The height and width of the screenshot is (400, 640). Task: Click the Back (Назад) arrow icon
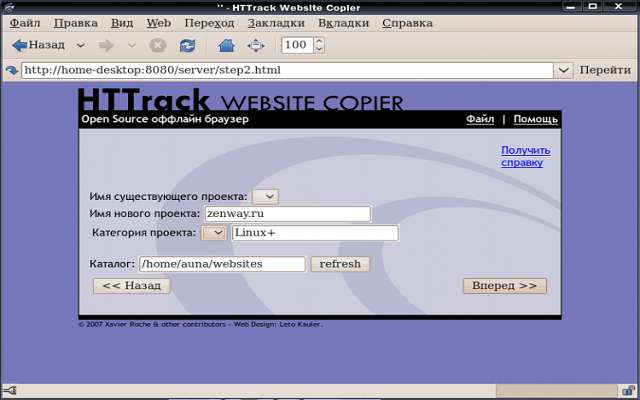[x=19, y=45]
